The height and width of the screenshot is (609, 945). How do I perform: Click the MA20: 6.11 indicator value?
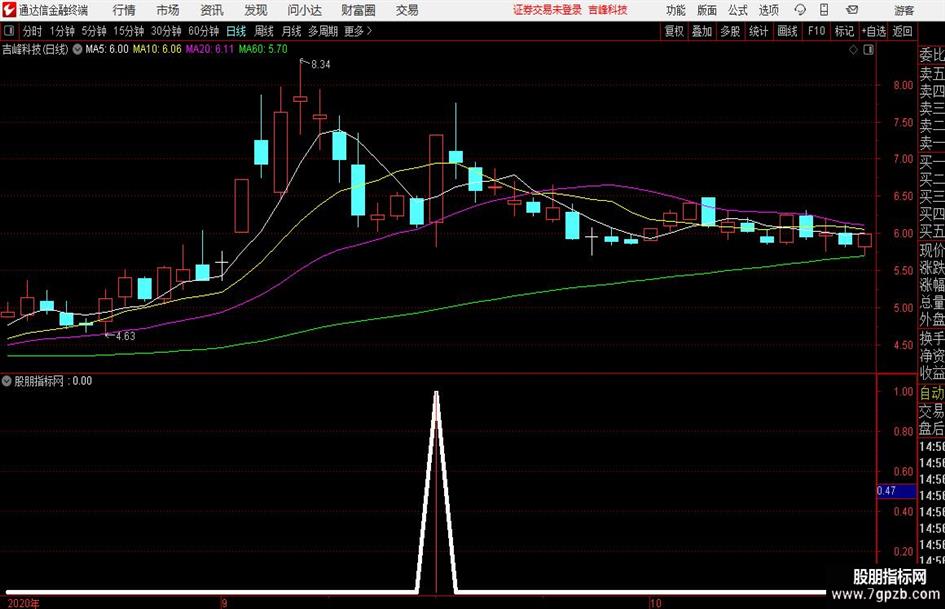209,49
